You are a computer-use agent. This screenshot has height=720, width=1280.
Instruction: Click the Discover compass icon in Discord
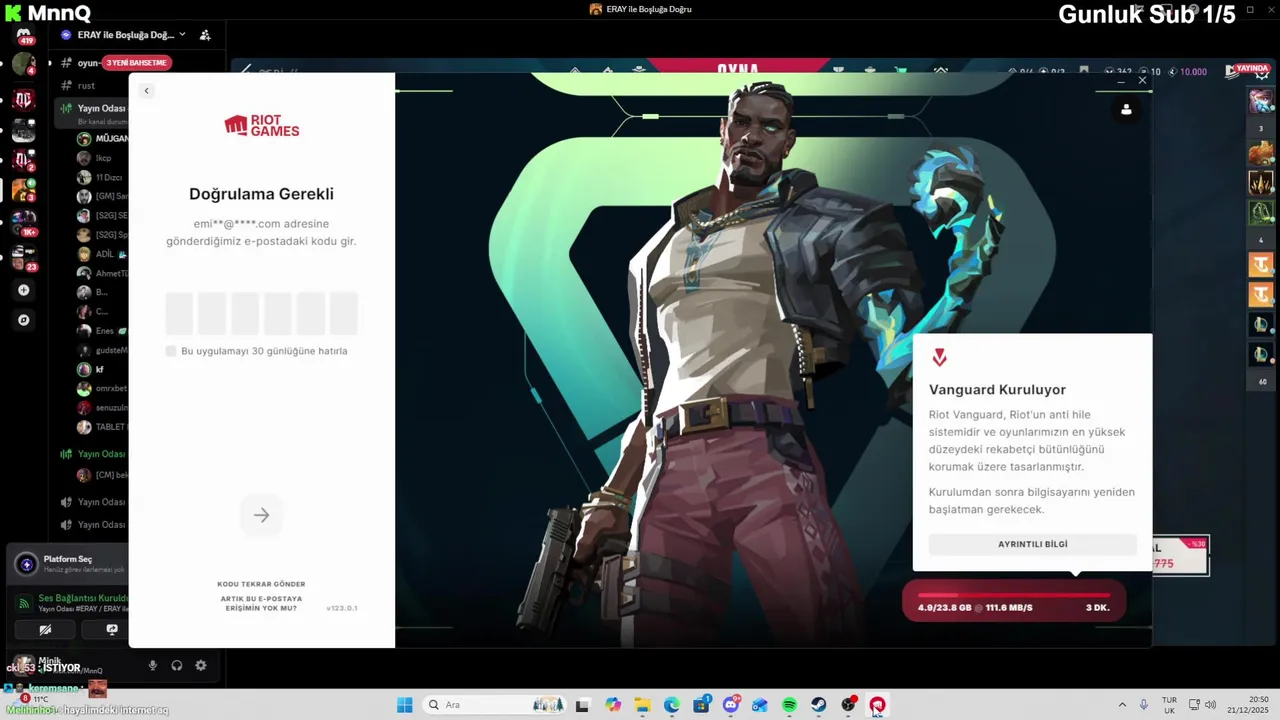point(24,320)
